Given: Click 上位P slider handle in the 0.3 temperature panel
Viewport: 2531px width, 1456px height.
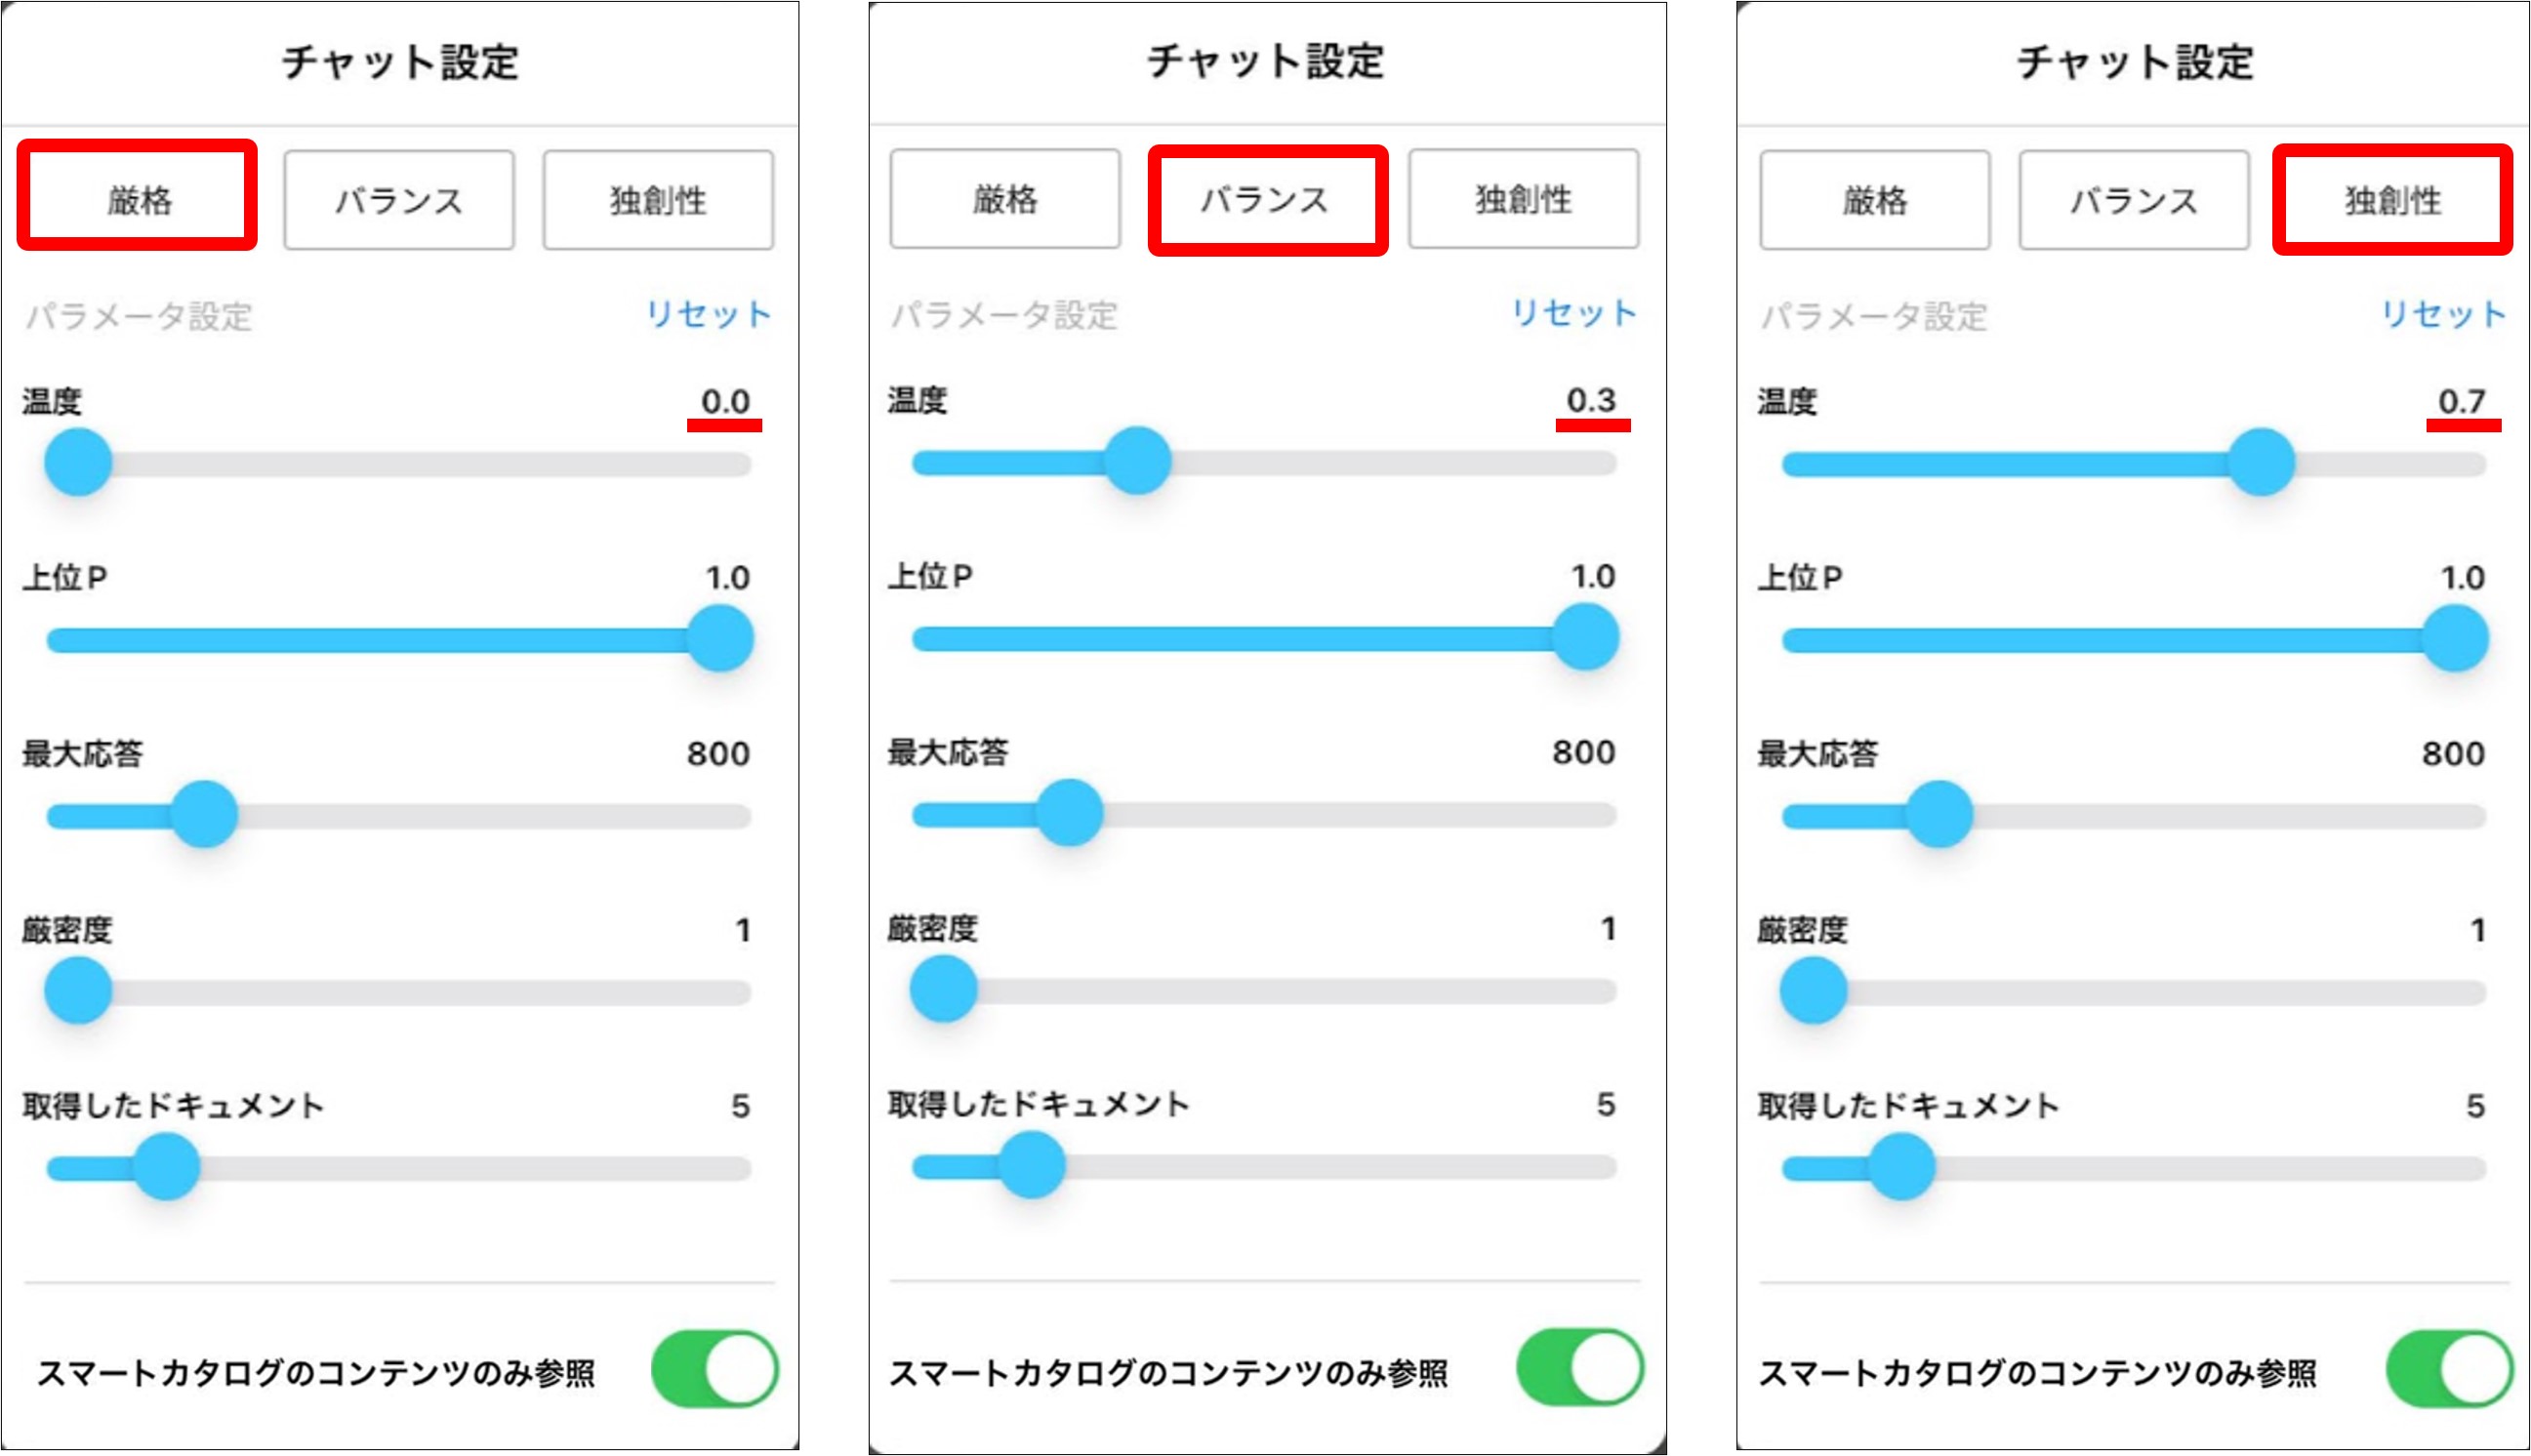Looking at the screenshot, I should tap(1585, 638).
